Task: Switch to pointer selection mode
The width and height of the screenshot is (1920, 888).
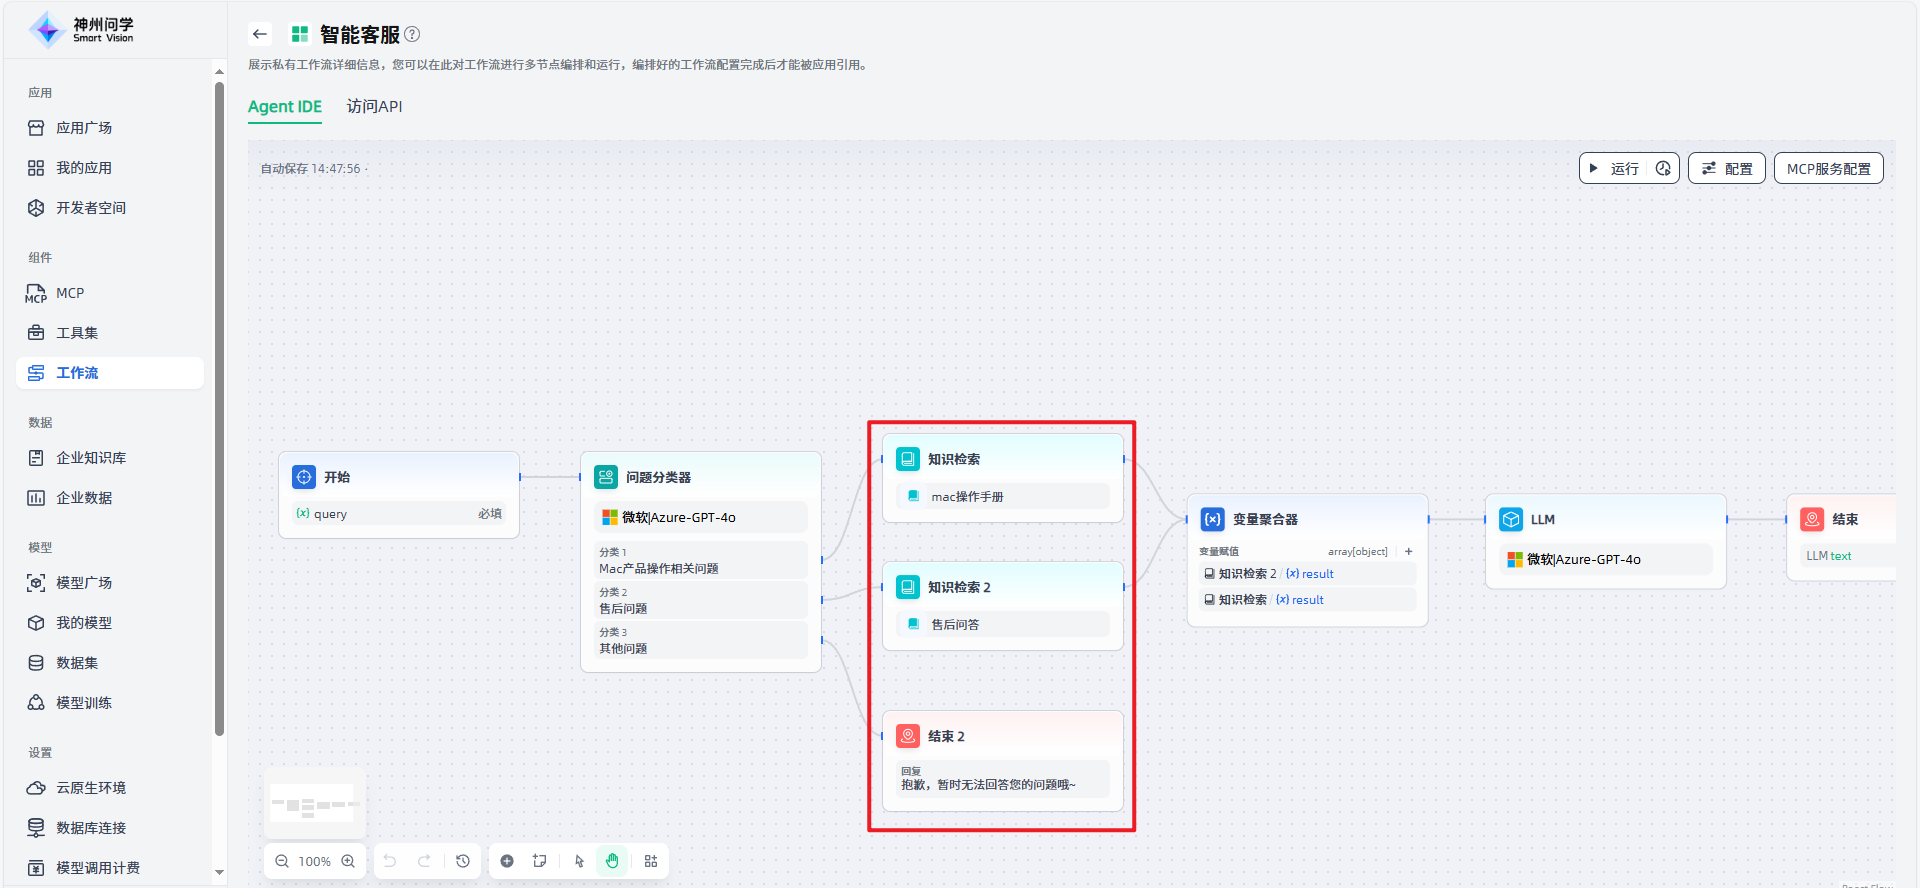Action: coord(579,861)
